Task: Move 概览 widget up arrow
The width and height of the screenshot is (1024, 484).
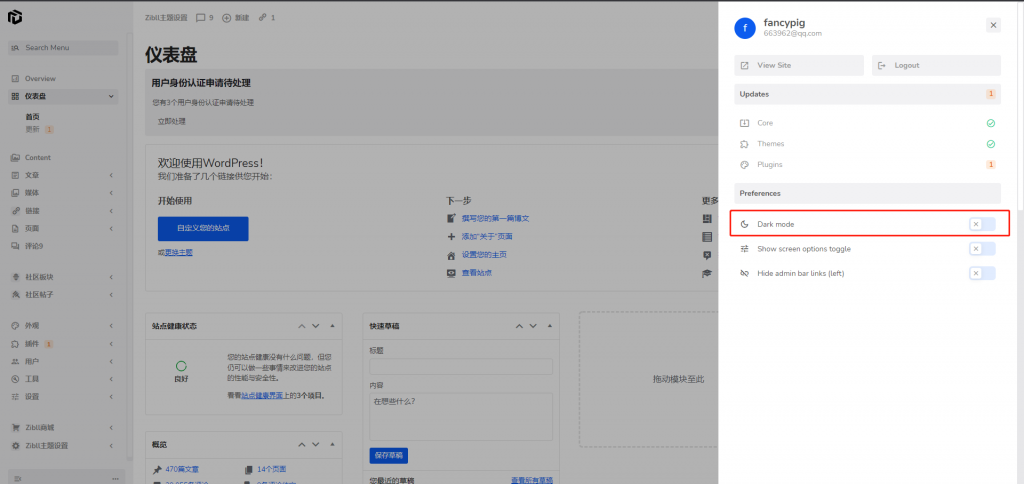Action: [302, 445]
